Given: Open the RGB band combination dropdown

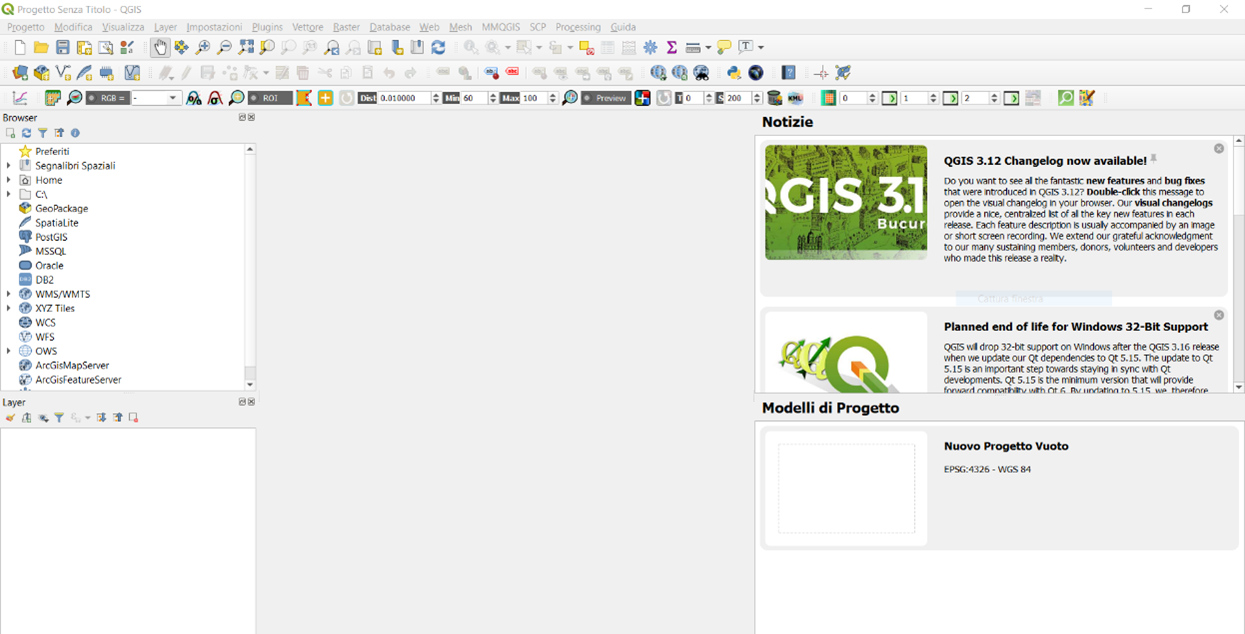Looking at the screenshot, I should (x=173, y=98).
